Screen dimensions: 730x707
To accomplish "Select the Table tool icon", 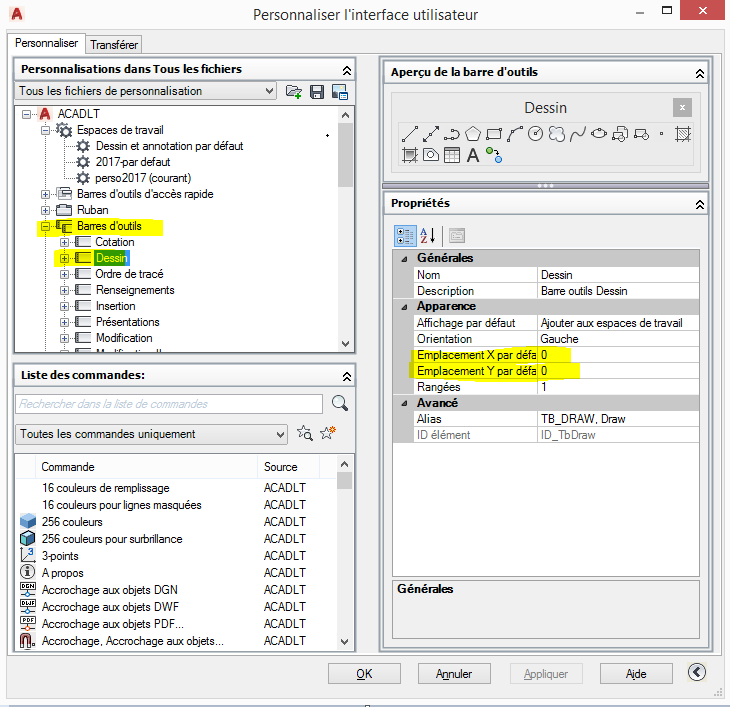I will pos(452,155).
